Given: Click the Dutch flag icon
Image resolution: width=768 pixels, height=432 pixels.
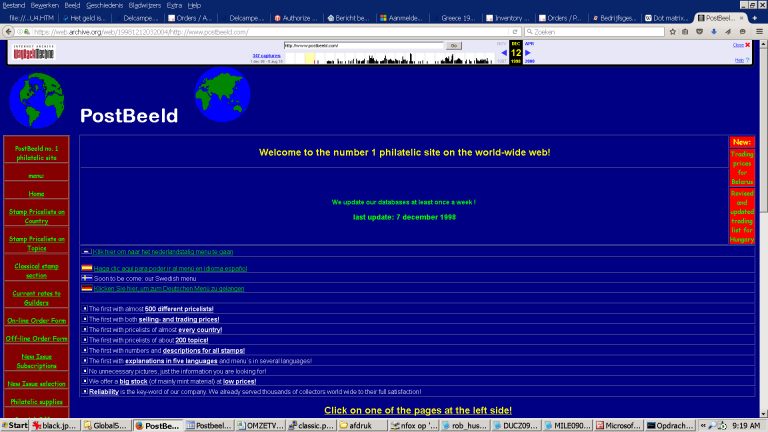Looking at the screenshot, I should pos(87,252).
